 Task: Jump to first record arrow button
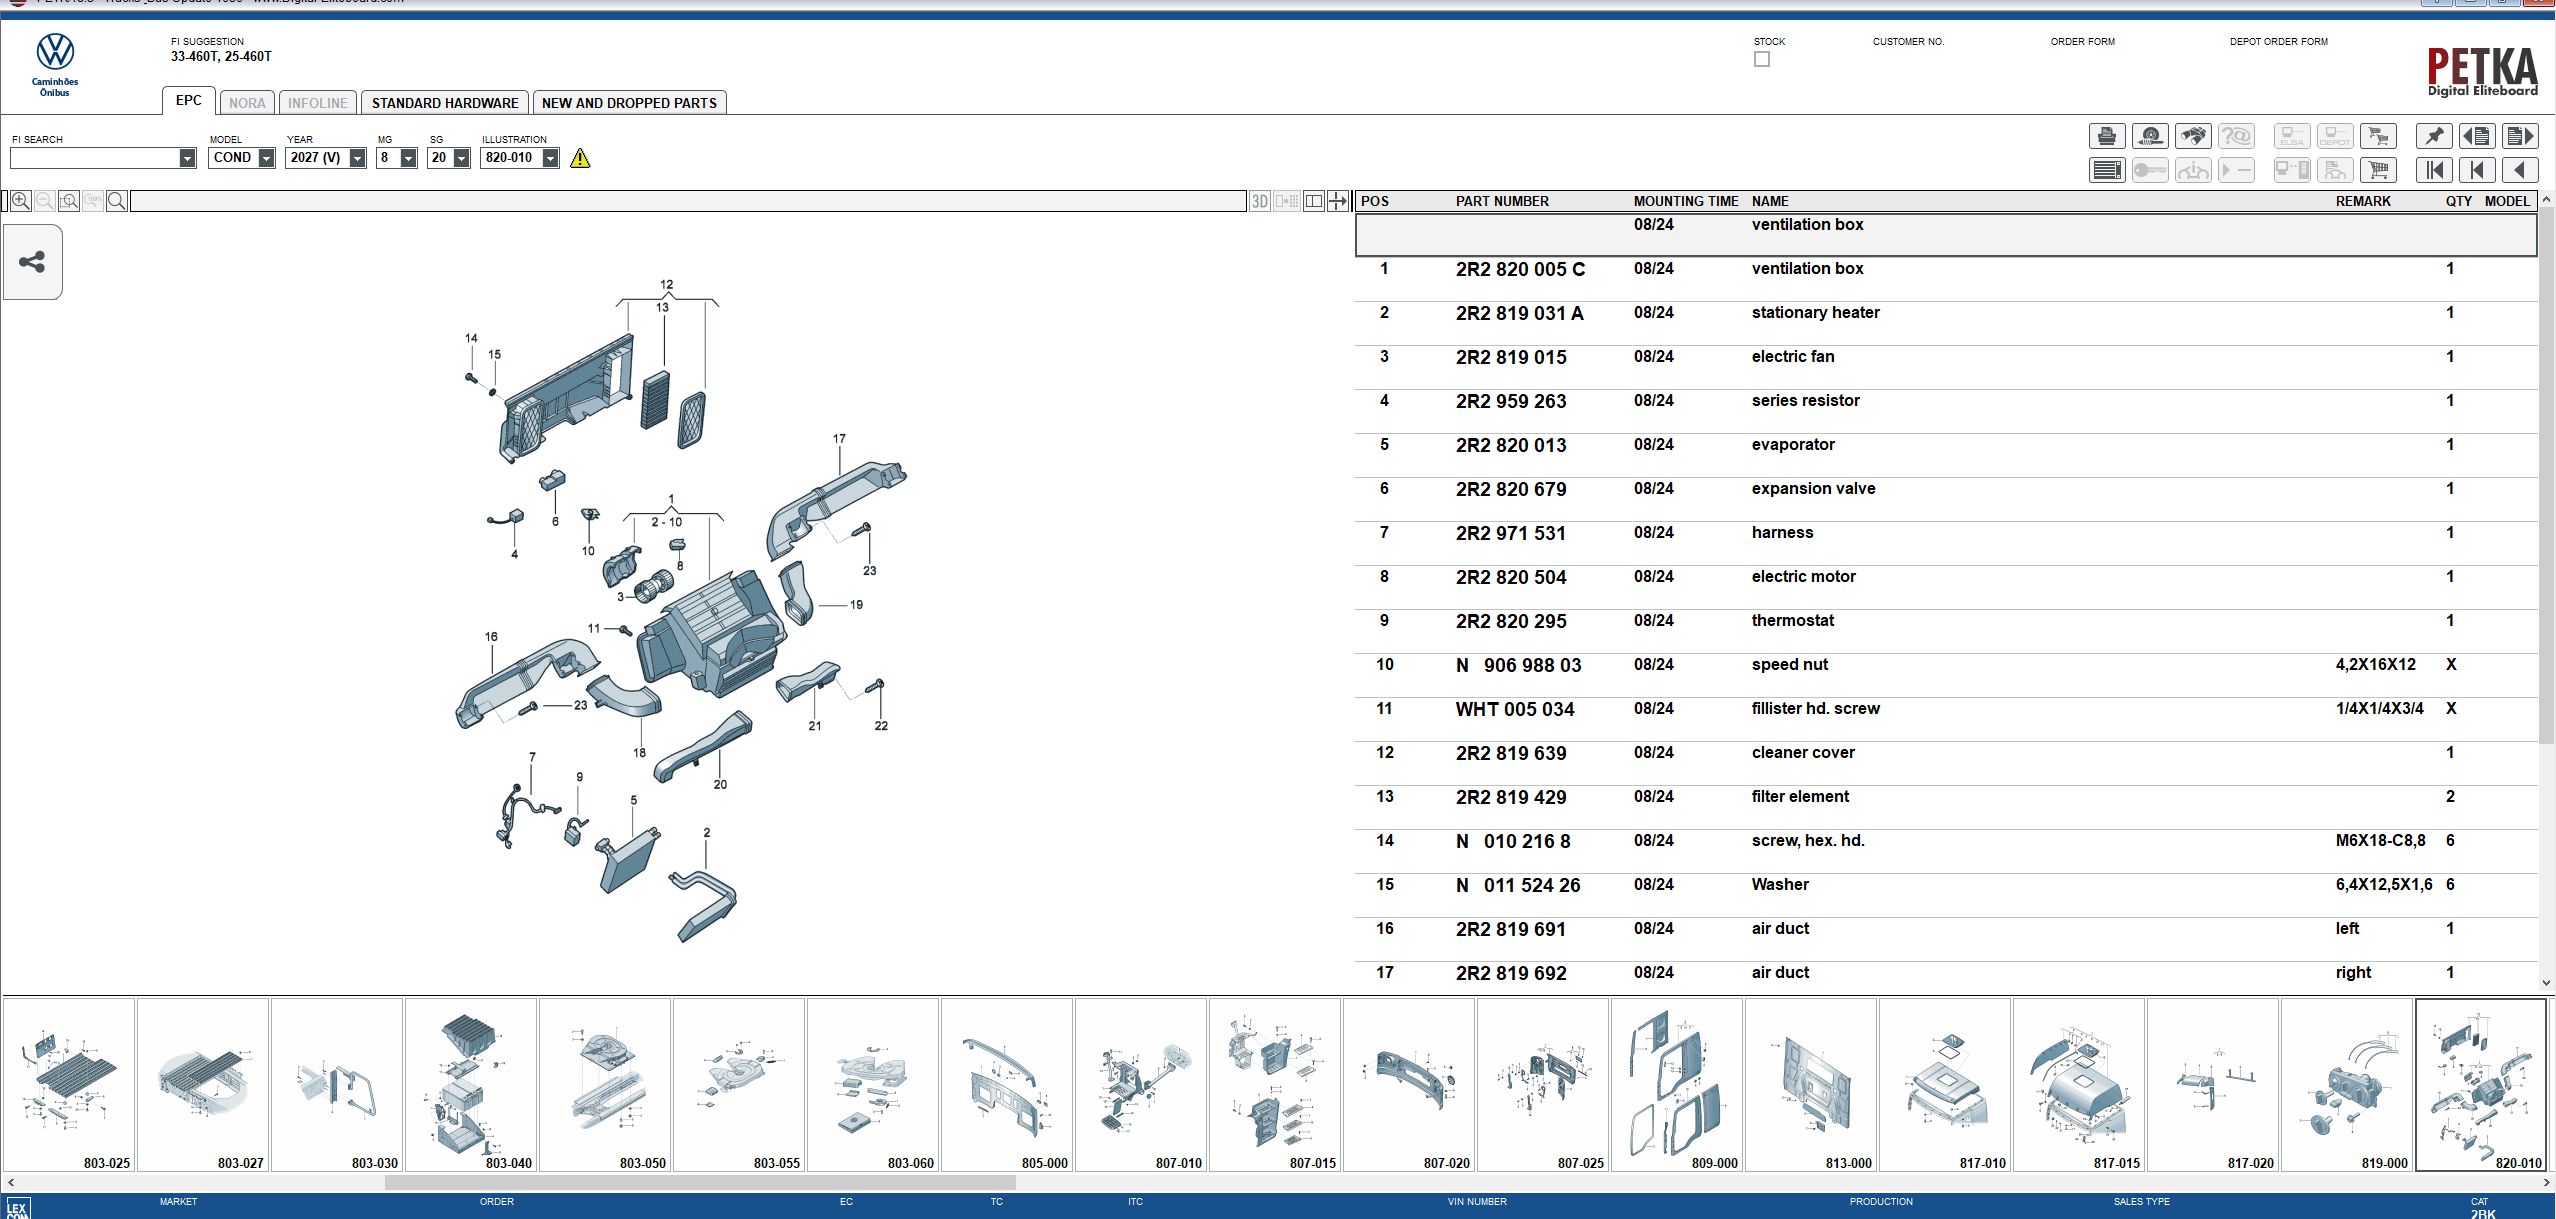point(2433,171)
